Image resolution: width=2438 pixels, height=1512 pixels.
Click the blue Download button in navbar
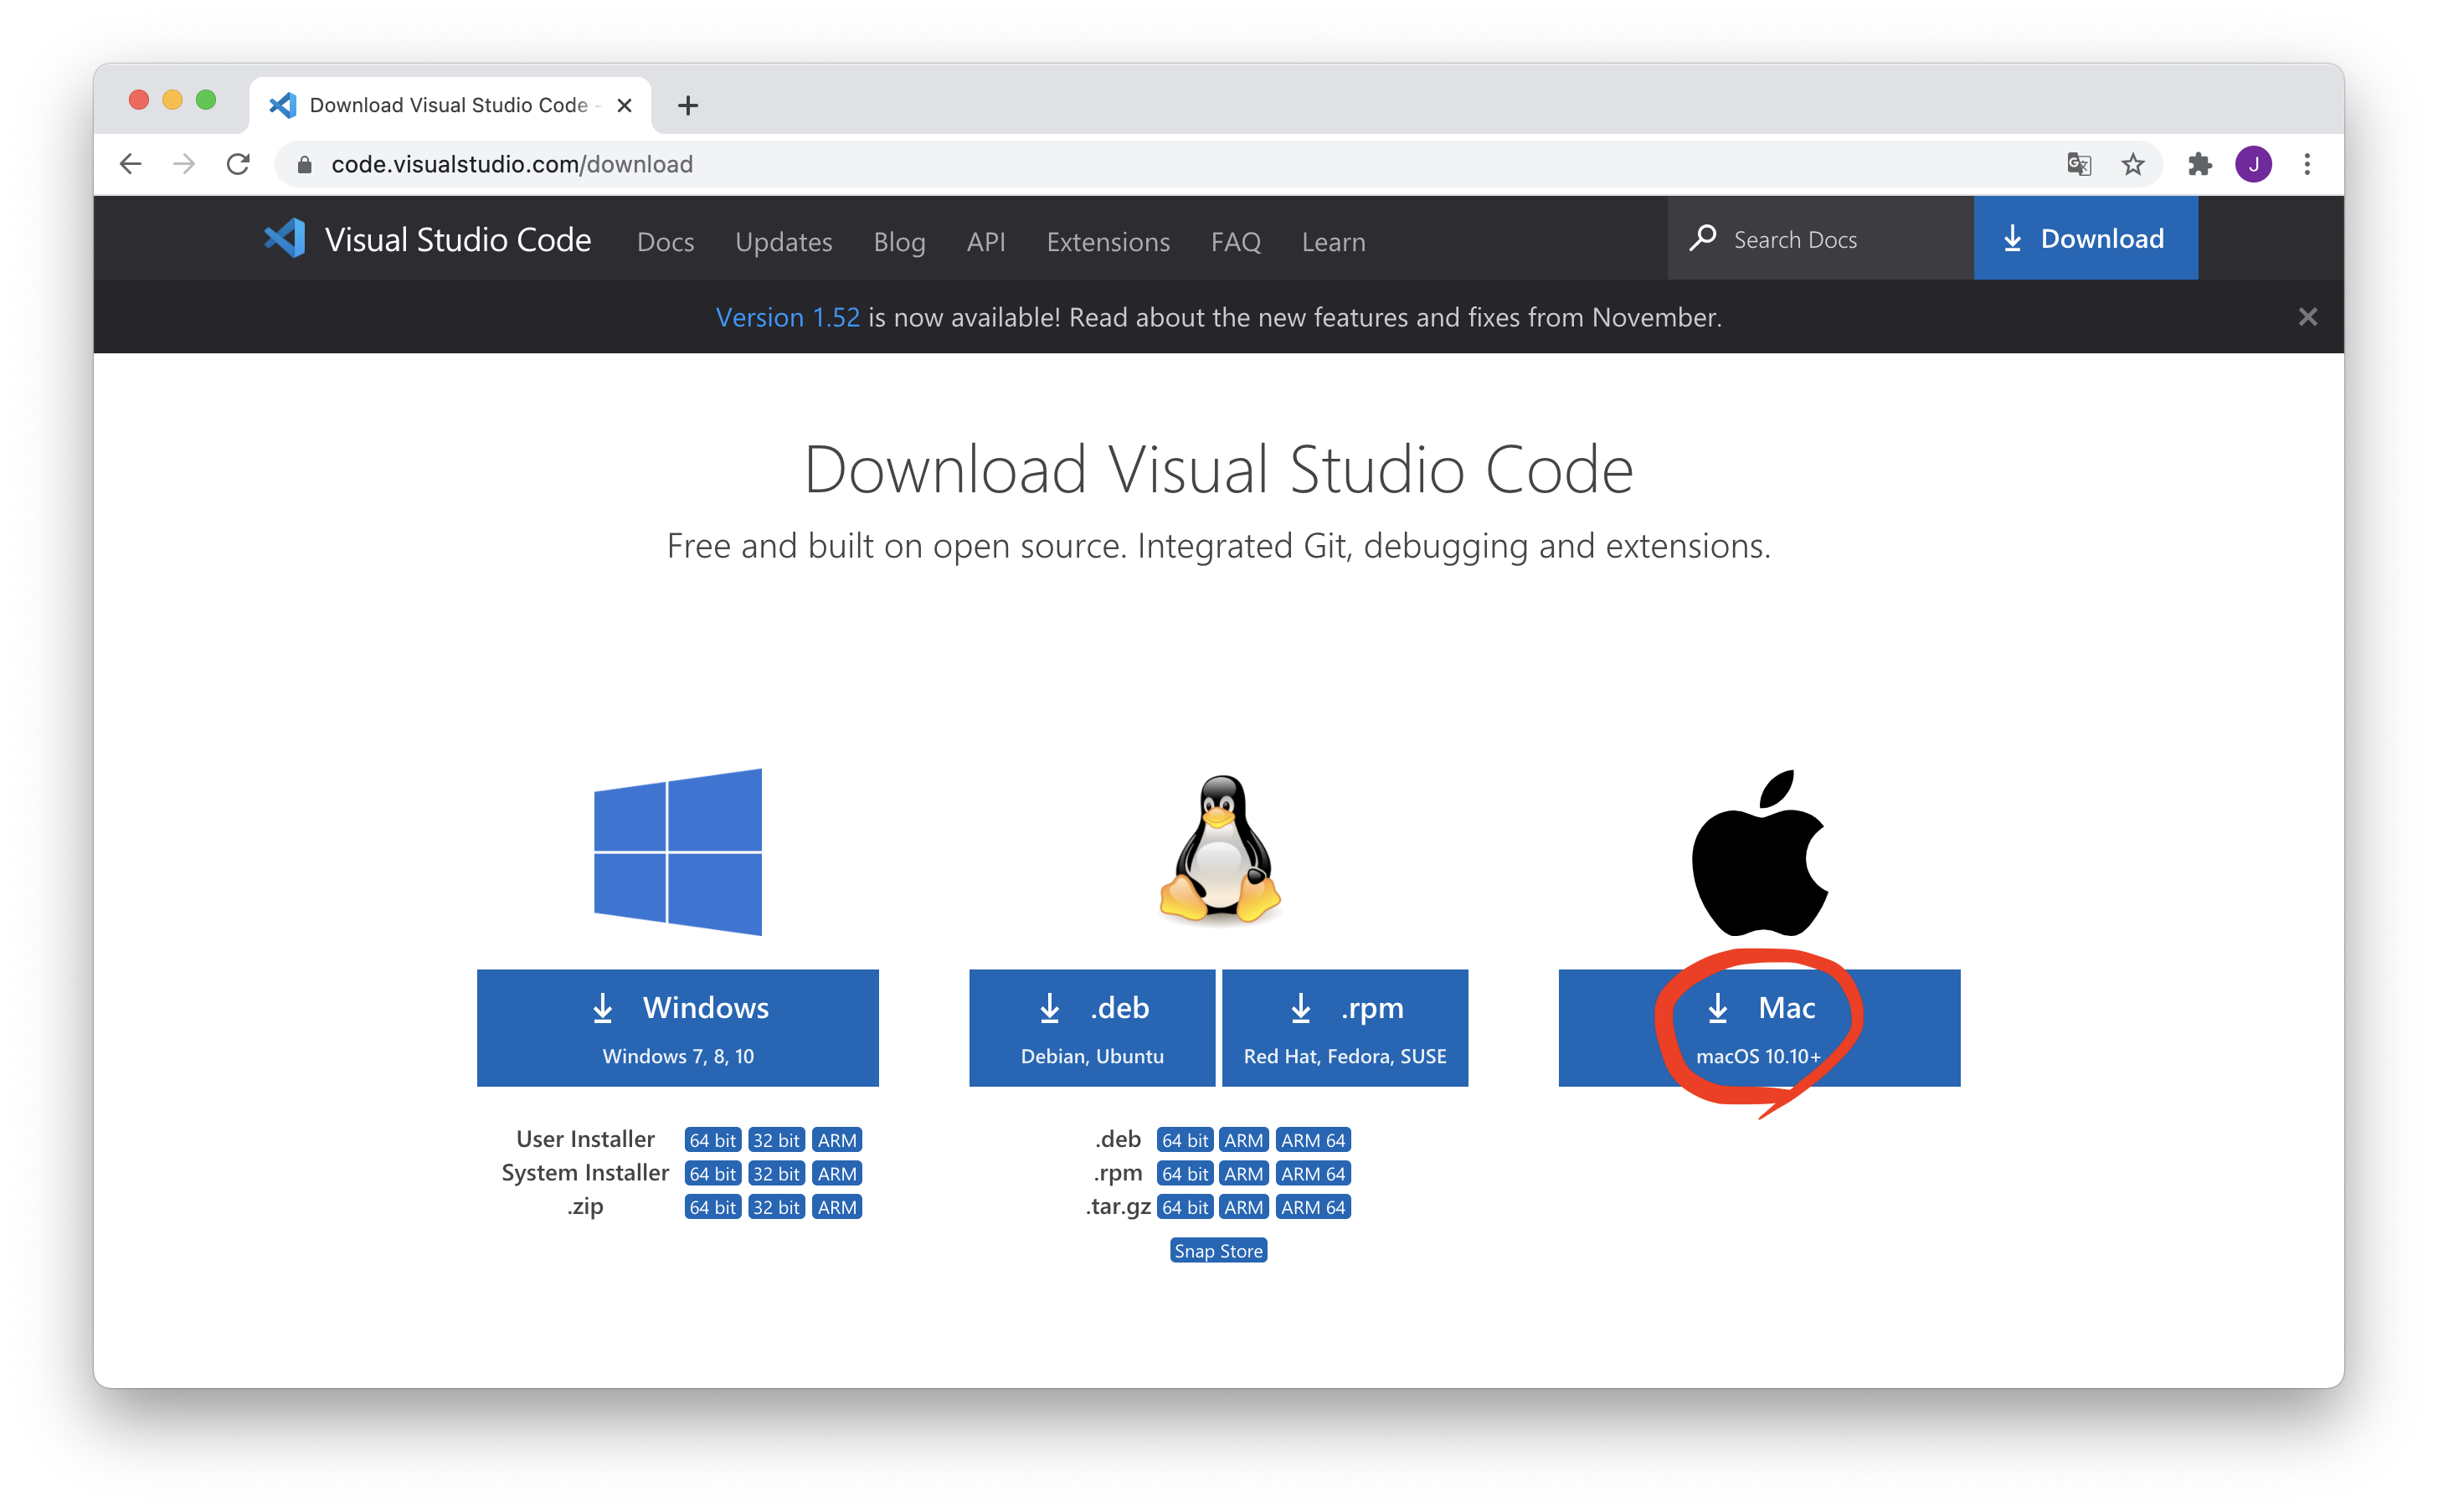[x=2085, y=239]
